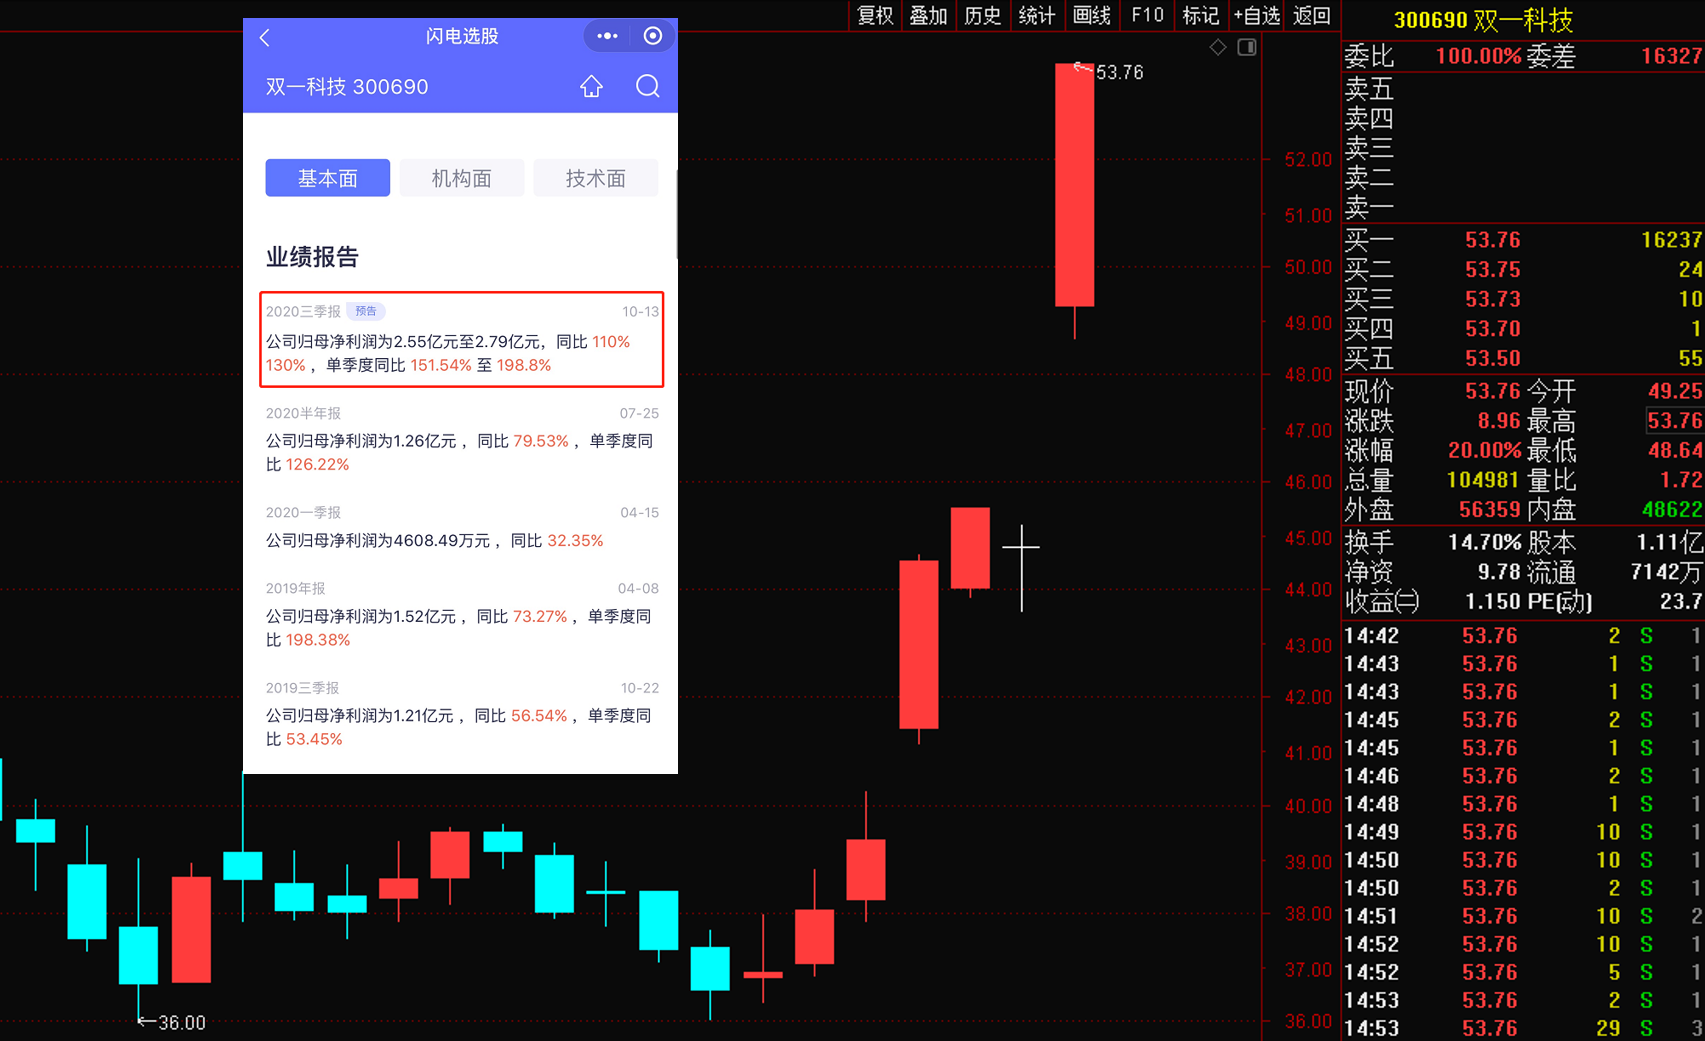The height and width of the screenshot is (1041, 1705).
Task: Open the 2019三季报 report entry
Action: [x=462, y=714]
